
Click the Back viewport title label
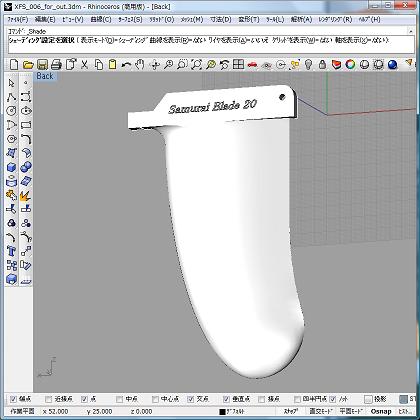click(x=45, y=76)
